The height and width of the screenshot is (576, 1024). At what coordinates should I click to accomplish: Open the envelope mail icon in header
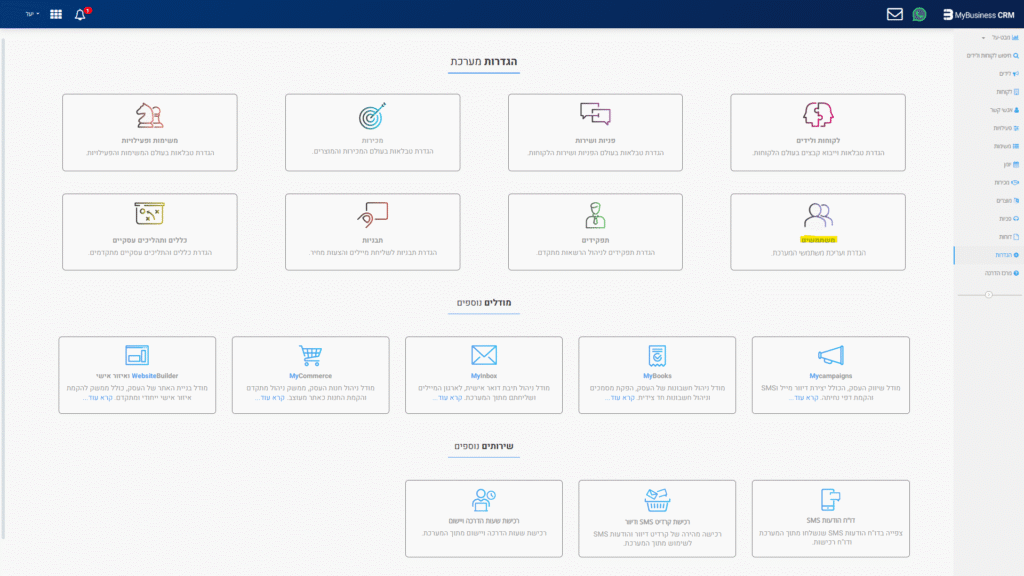coord(895,15)
